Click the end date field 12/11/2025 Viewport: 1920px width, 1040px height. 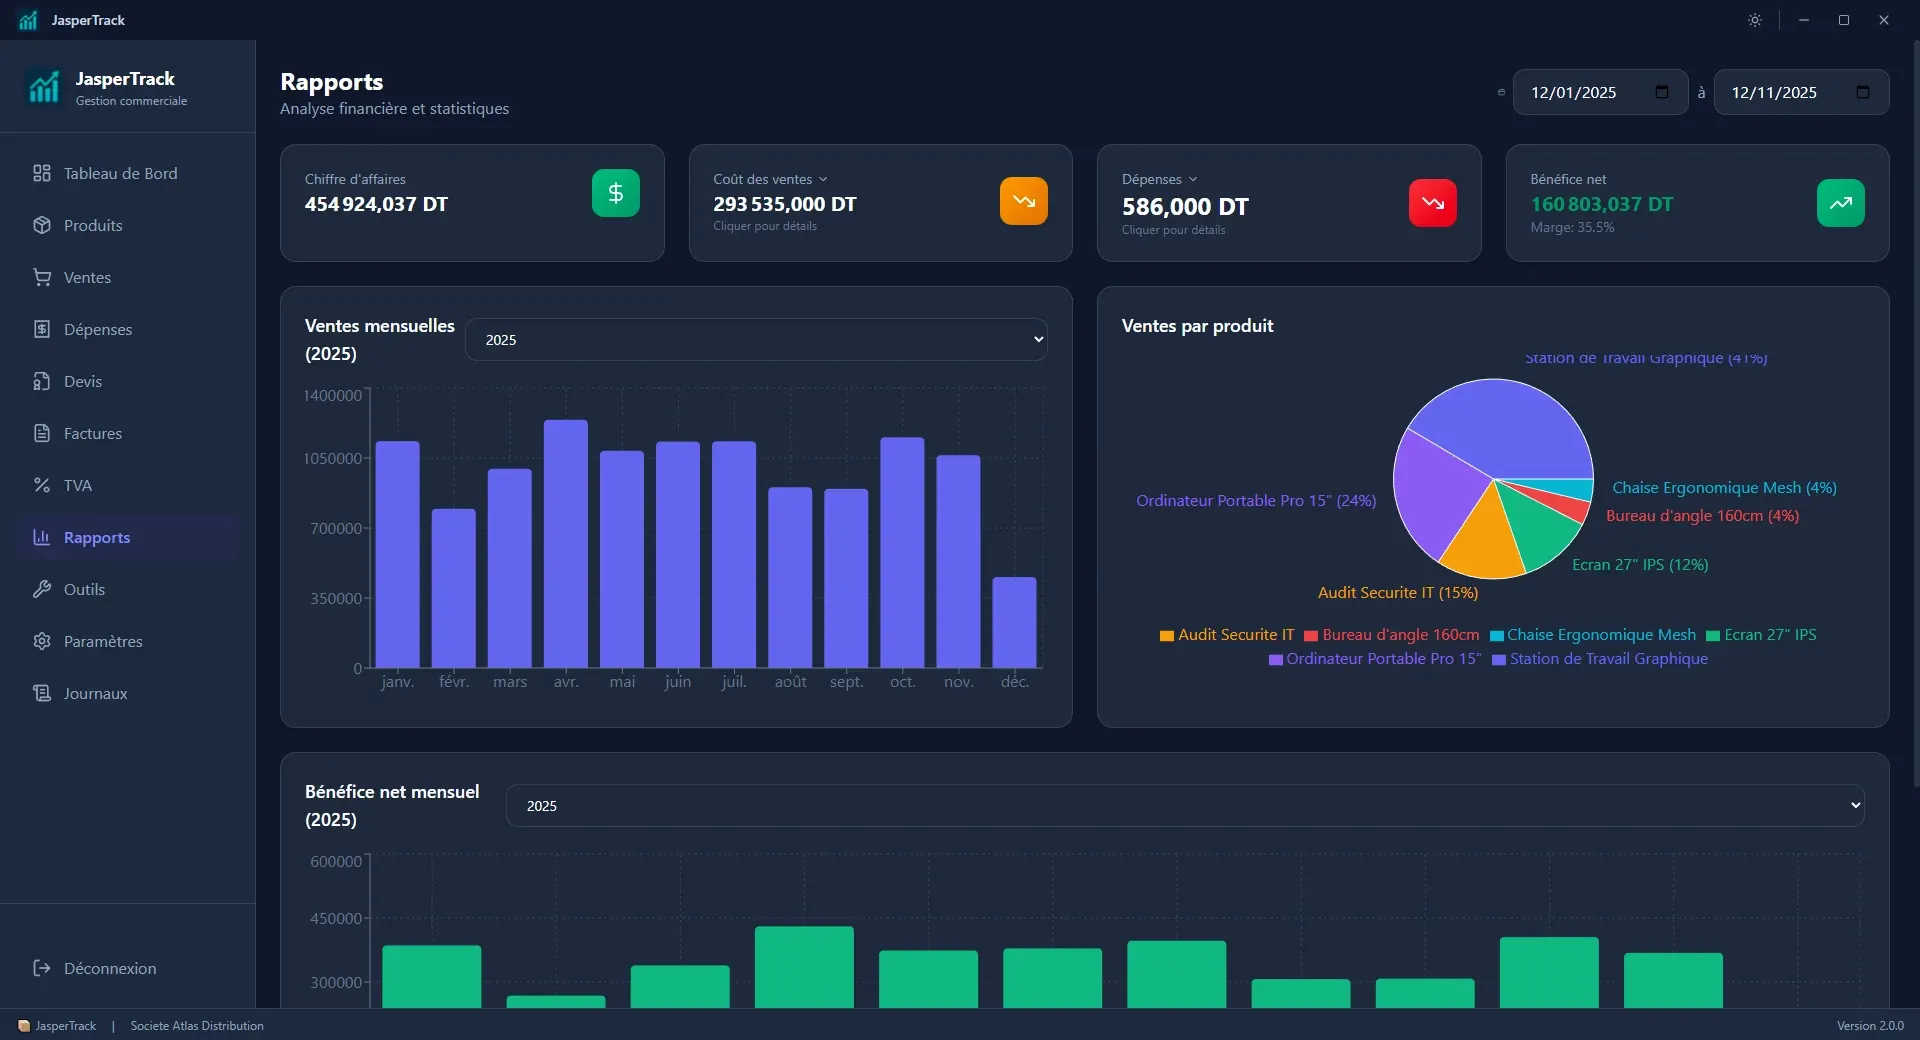[x=1801, y=92]
